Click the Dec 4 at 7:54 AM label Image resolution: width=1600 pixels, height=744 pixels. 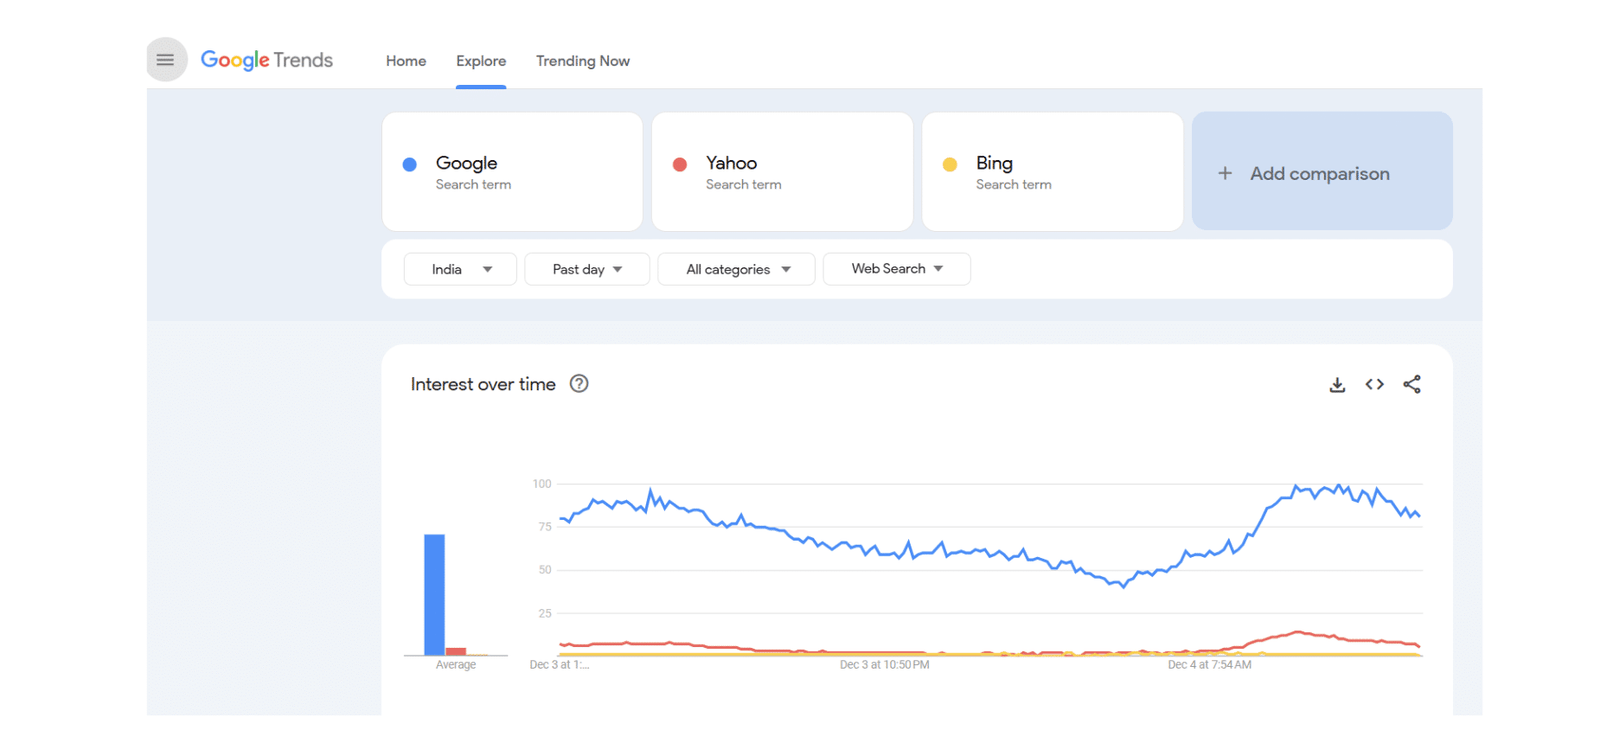tap(1209, 665)
